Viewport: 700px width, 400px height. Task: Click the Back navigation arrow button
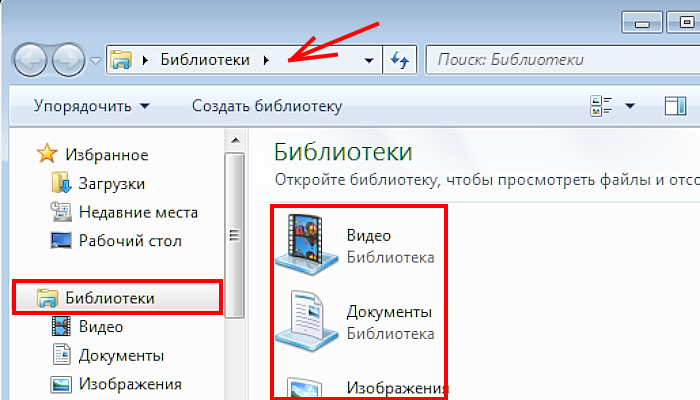[30, 60]
